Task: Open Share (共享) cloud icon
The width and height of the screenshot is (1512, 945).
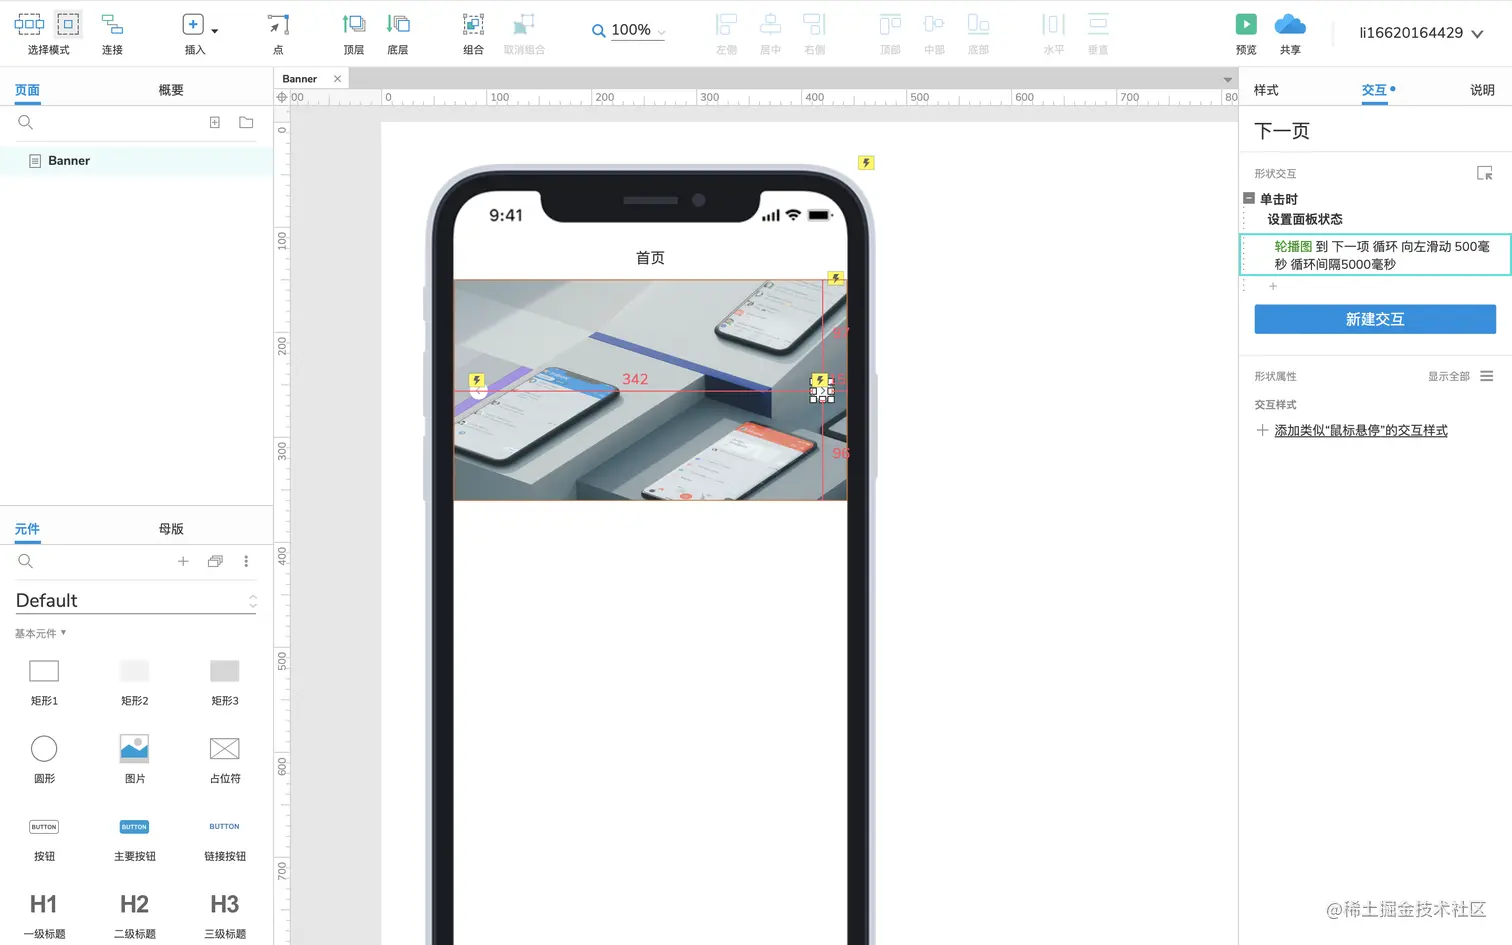Action: point(1290,25)
